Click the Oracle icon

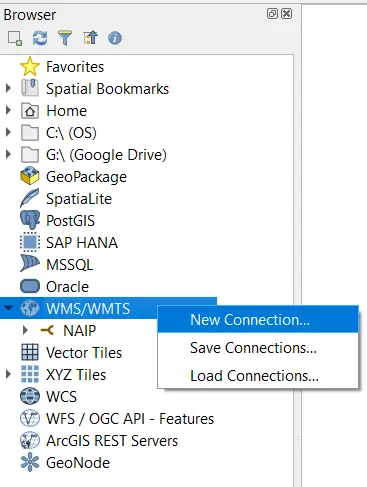pyautogui.click(x=30, y=286)
